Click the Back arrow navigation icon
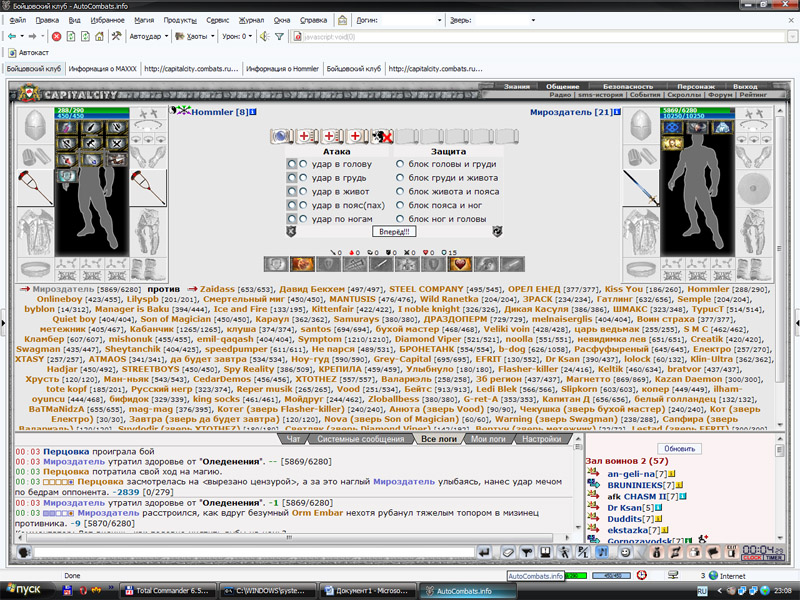800x600 pixels. 12,36
